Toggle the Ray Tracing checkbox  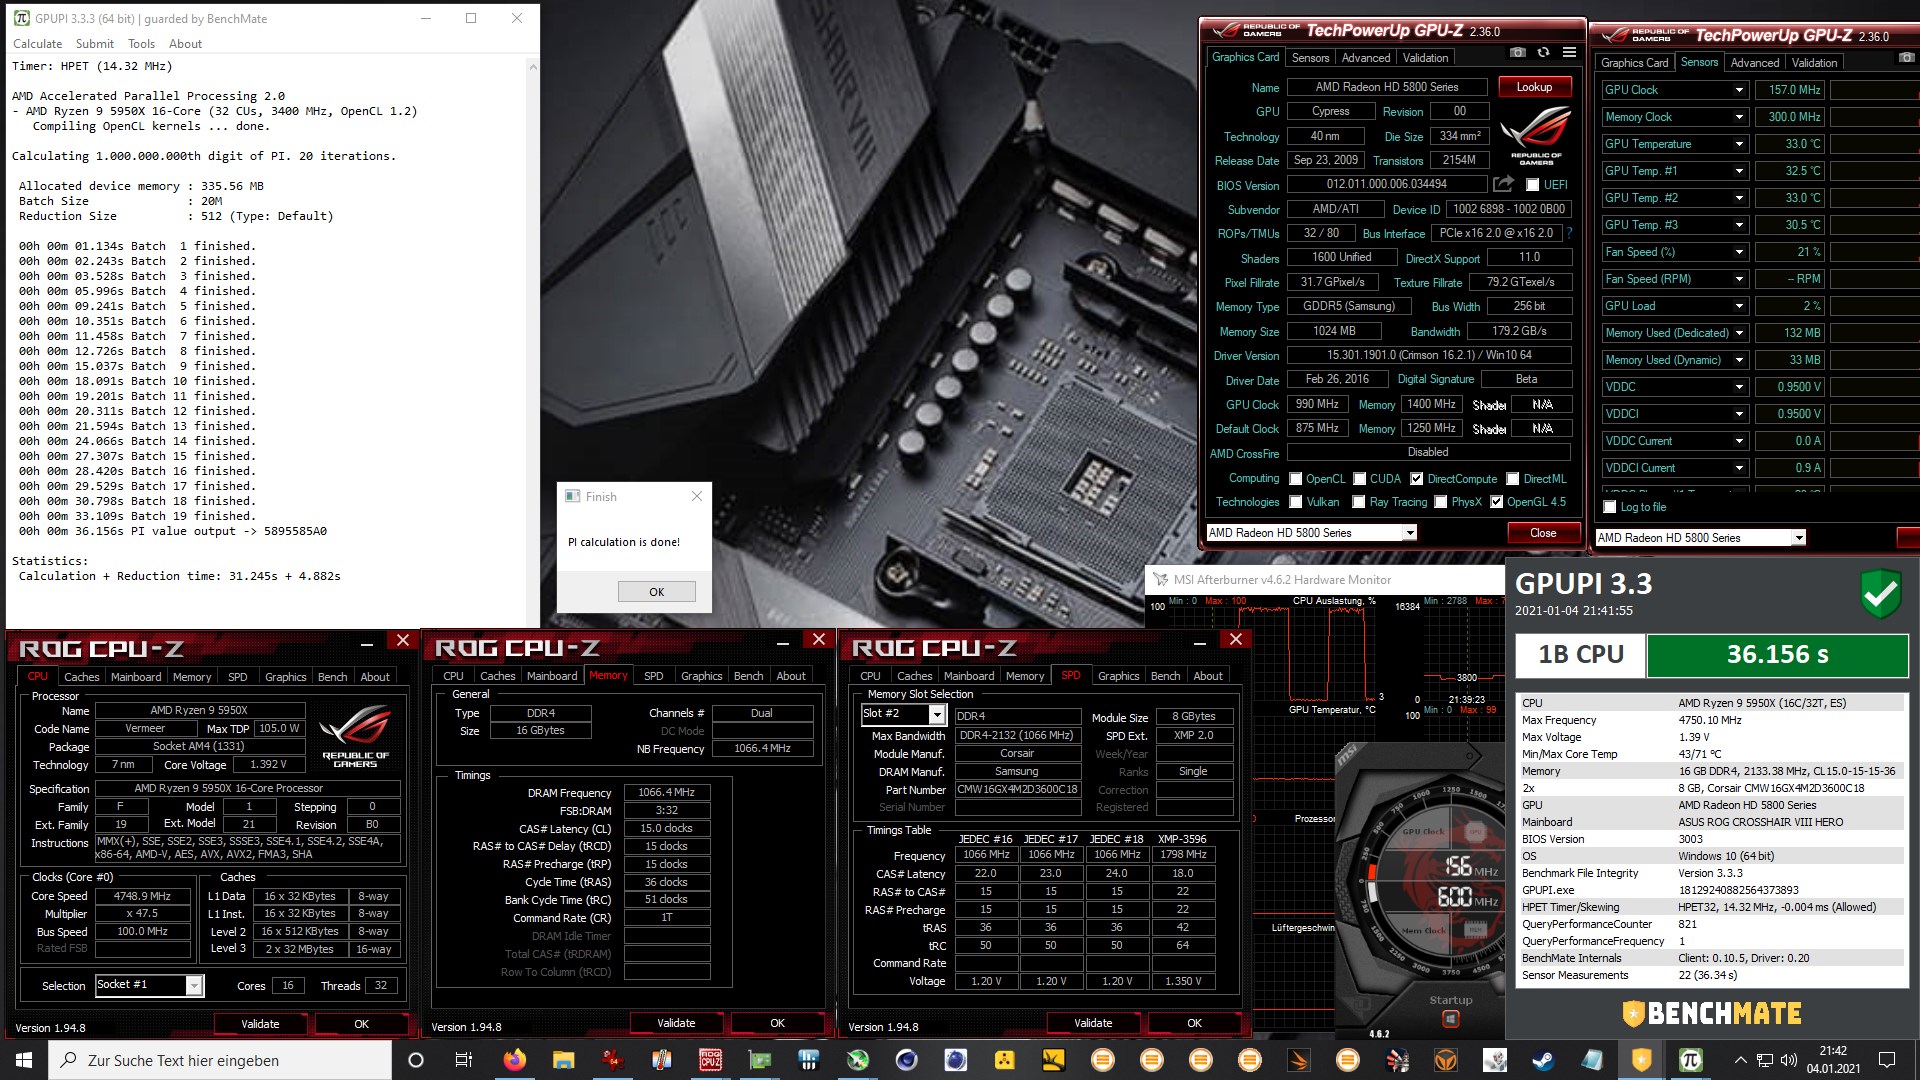pos(1359,502)
